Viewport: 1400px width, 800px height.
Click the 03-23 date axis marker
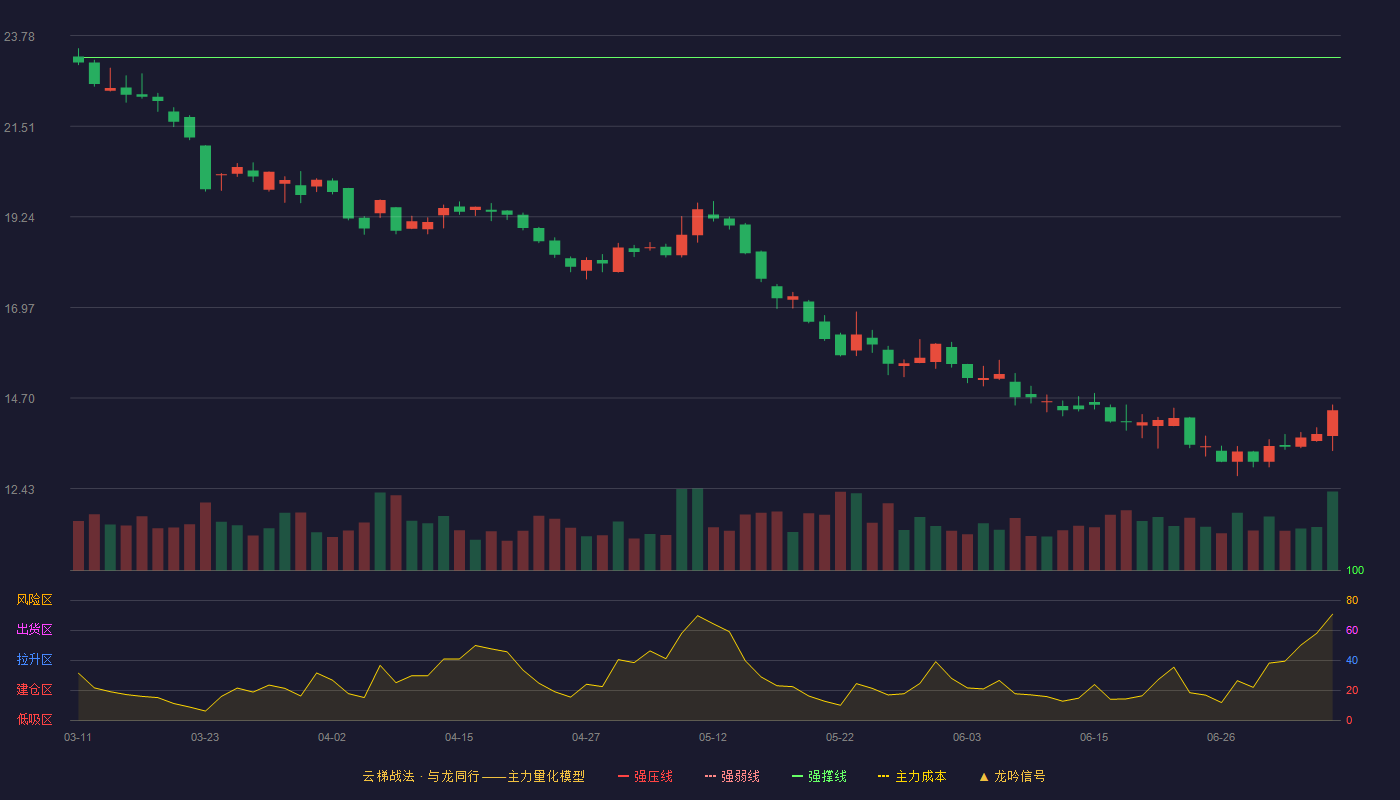tap(205, 737)
